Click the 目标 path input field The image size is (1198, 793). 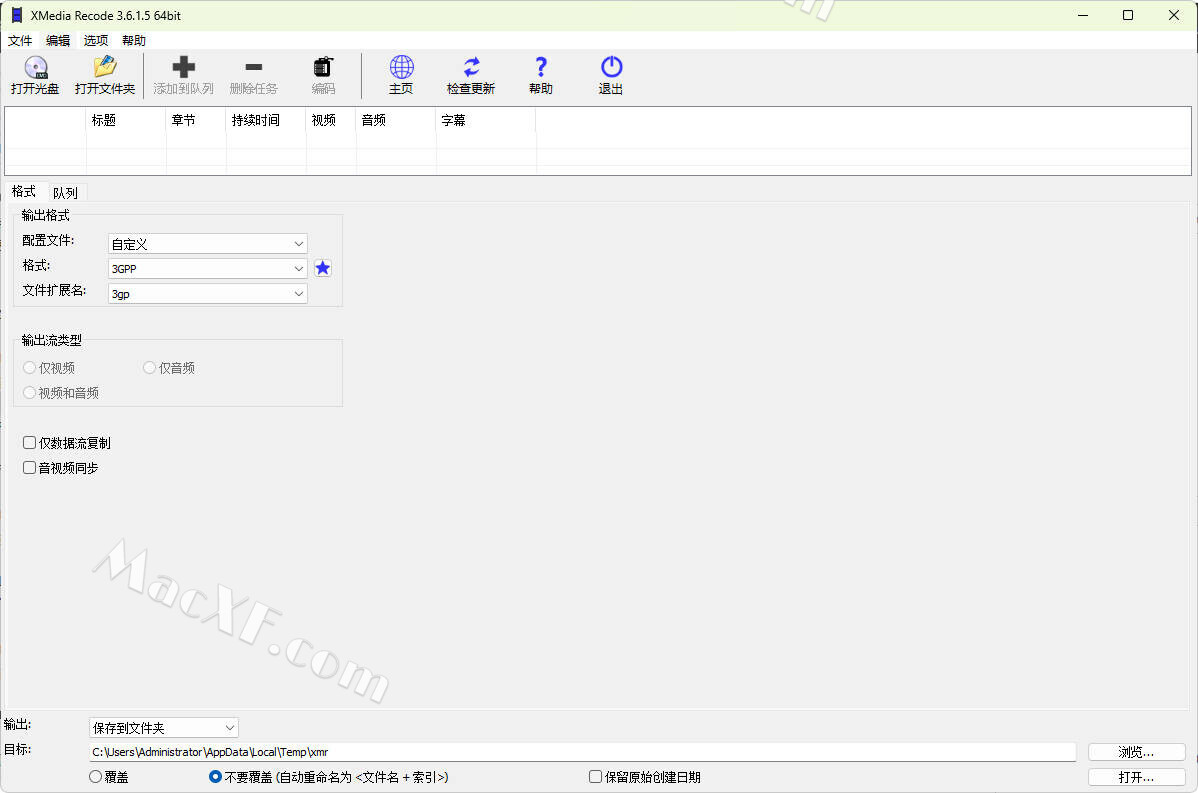click(582, 752)
